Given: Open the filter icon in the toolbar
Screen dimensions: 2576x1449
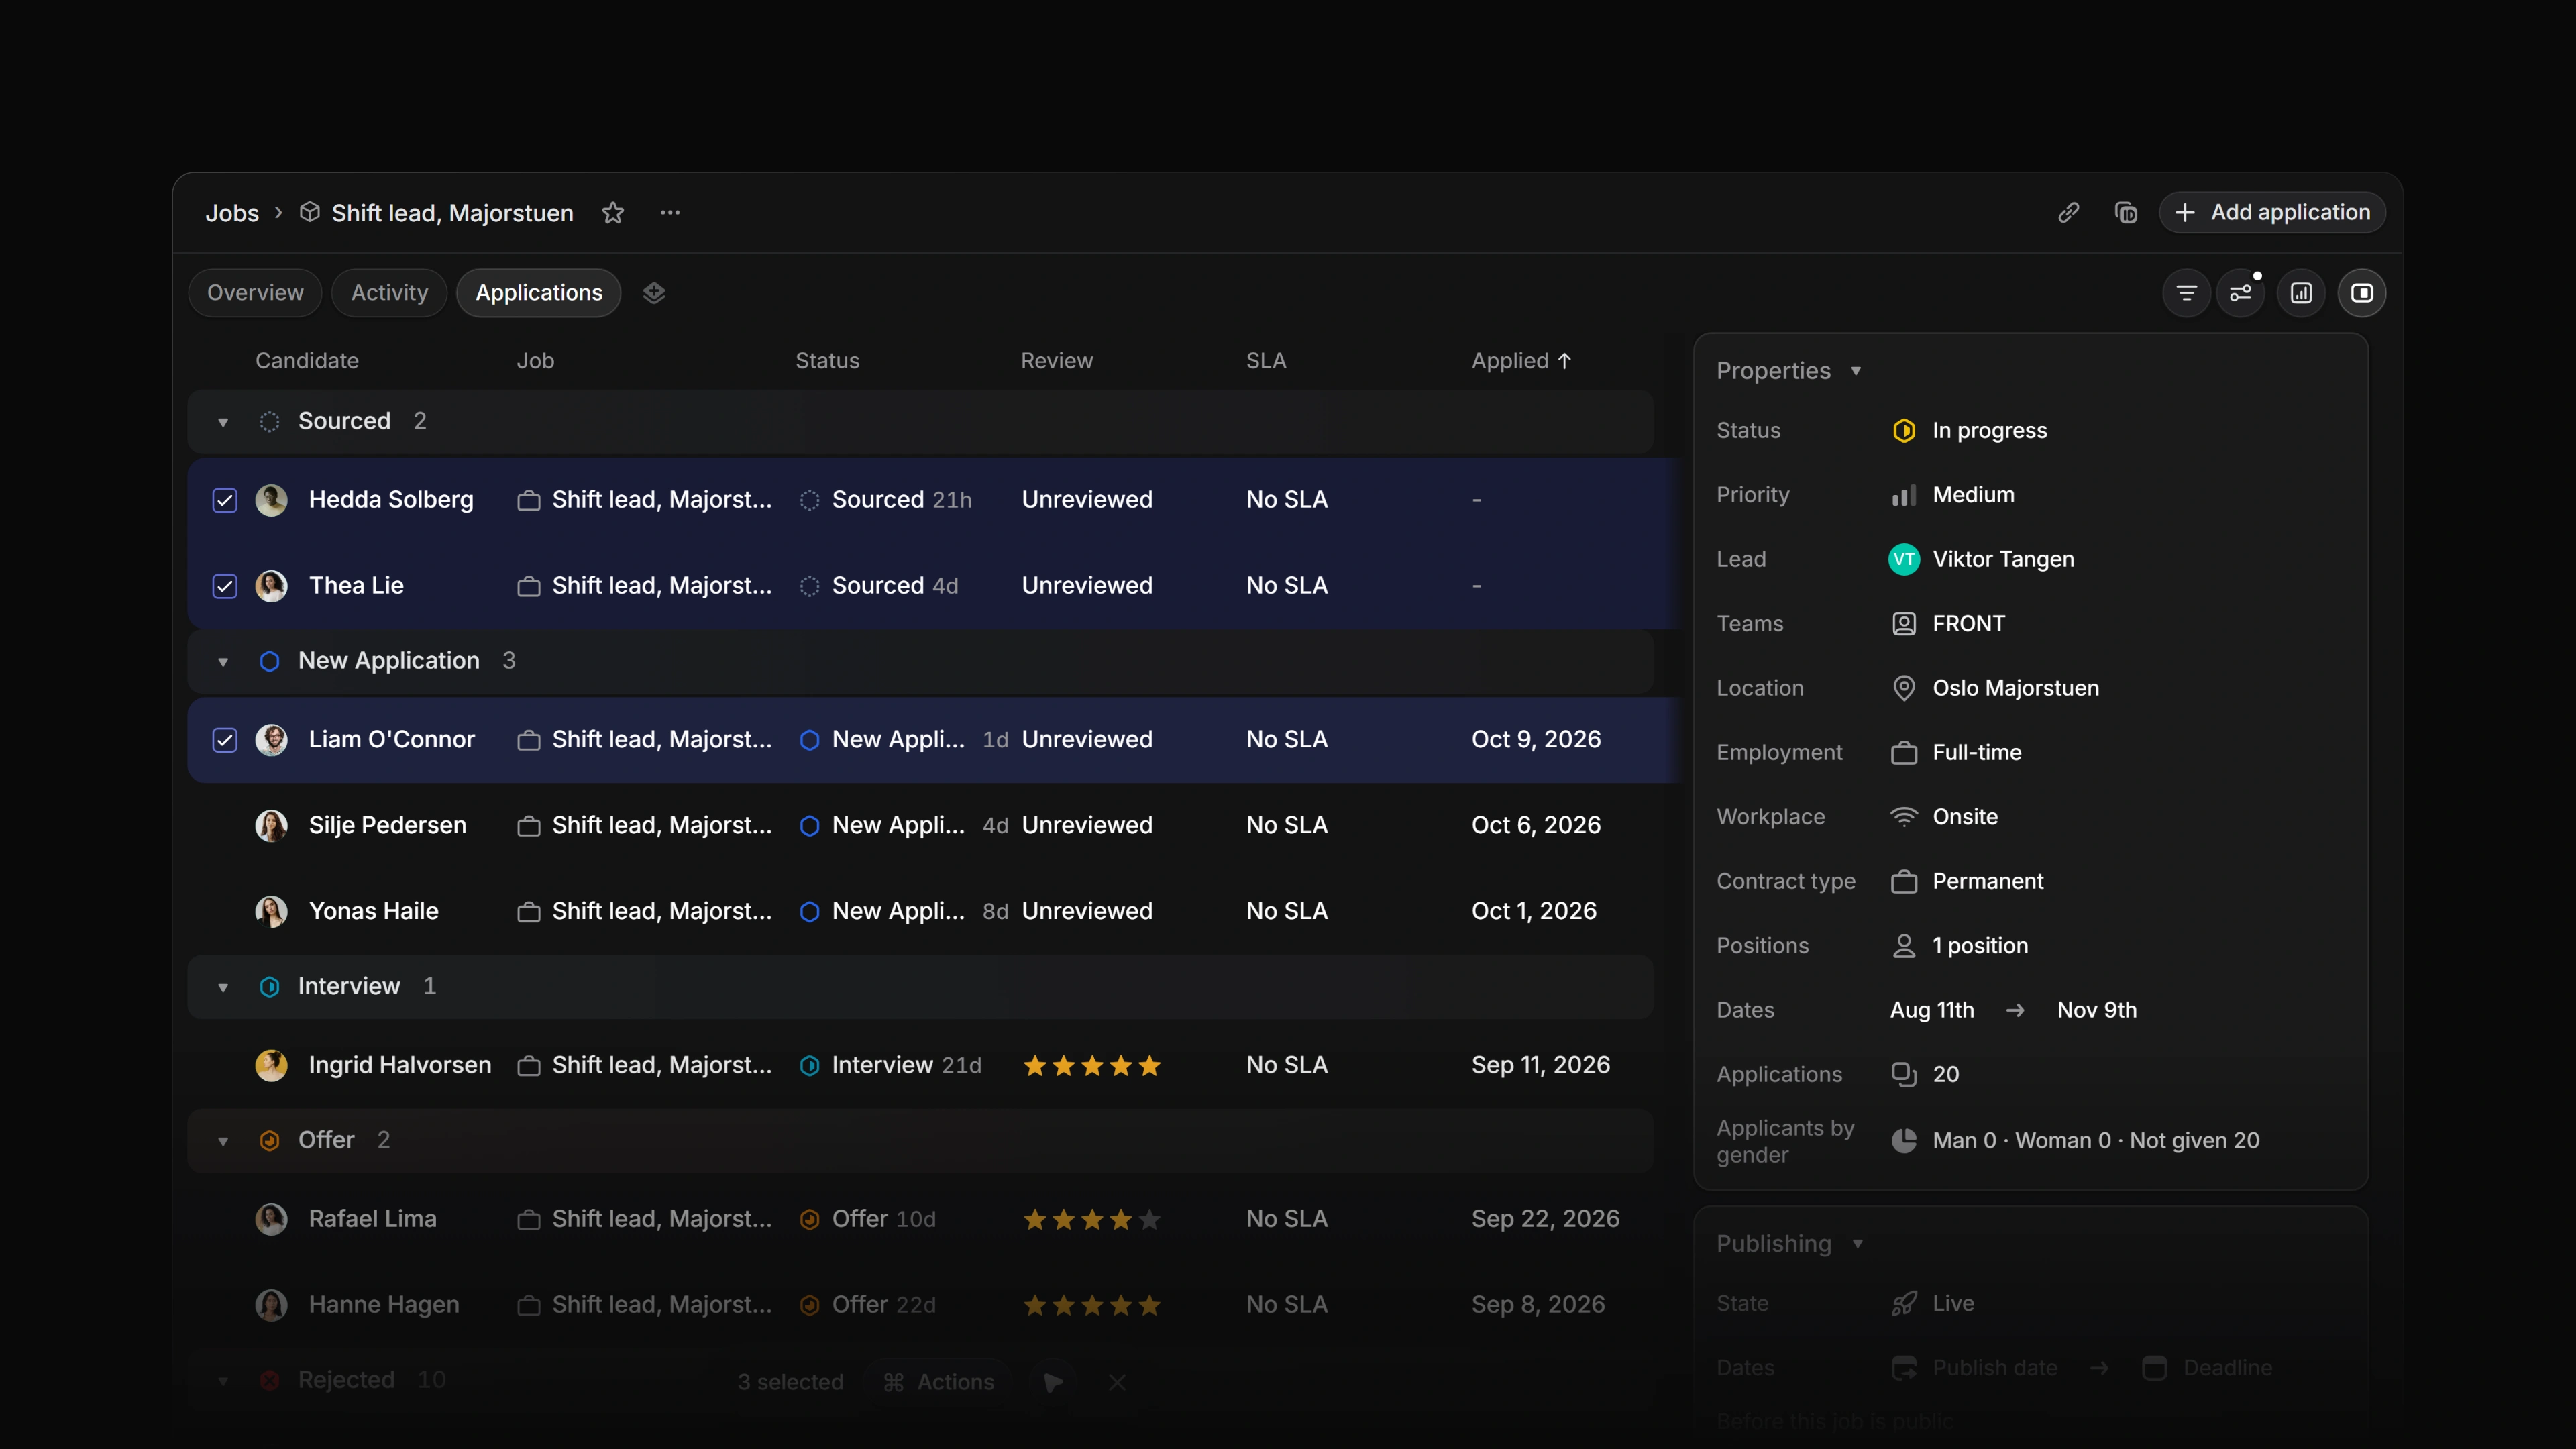Looking at the screenshot, I should click(2186, 293).
